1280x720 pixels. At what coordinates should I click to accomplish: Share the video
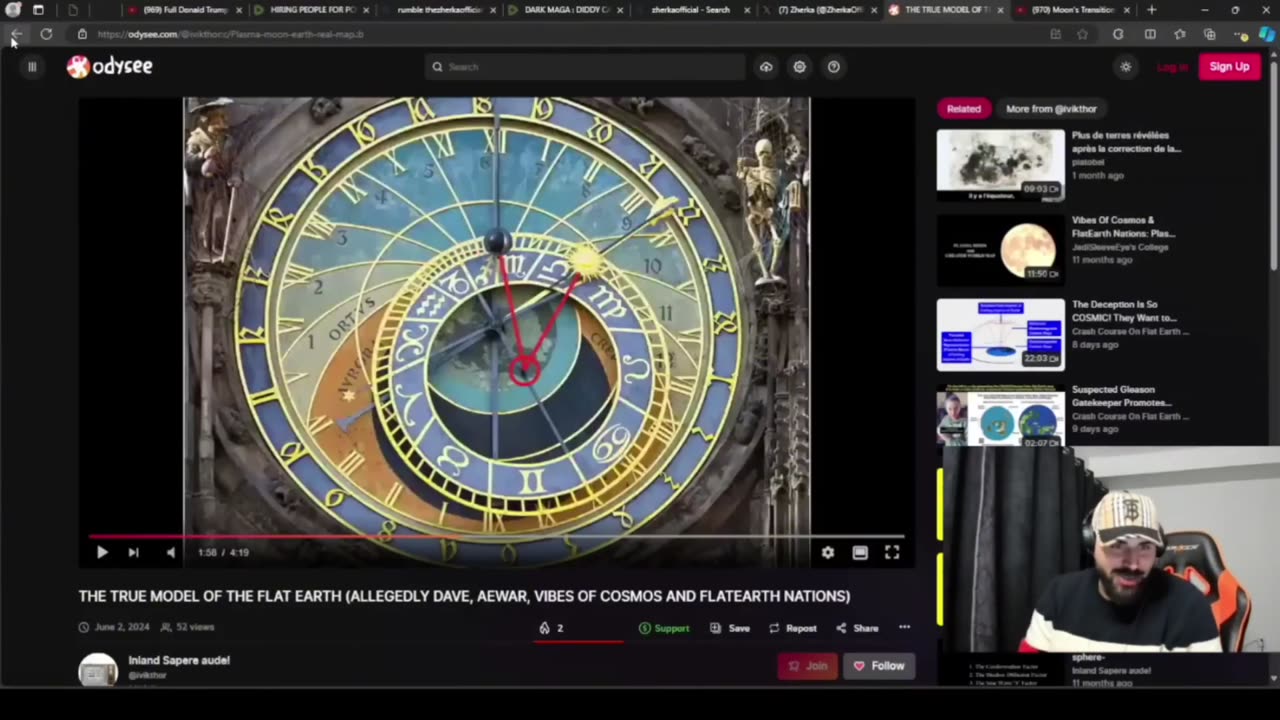coord(857,628)
